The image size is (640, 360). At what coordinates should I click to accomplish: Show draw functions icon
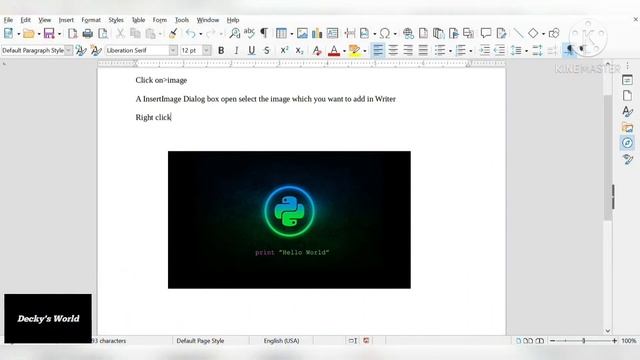(x=554, y=33)
